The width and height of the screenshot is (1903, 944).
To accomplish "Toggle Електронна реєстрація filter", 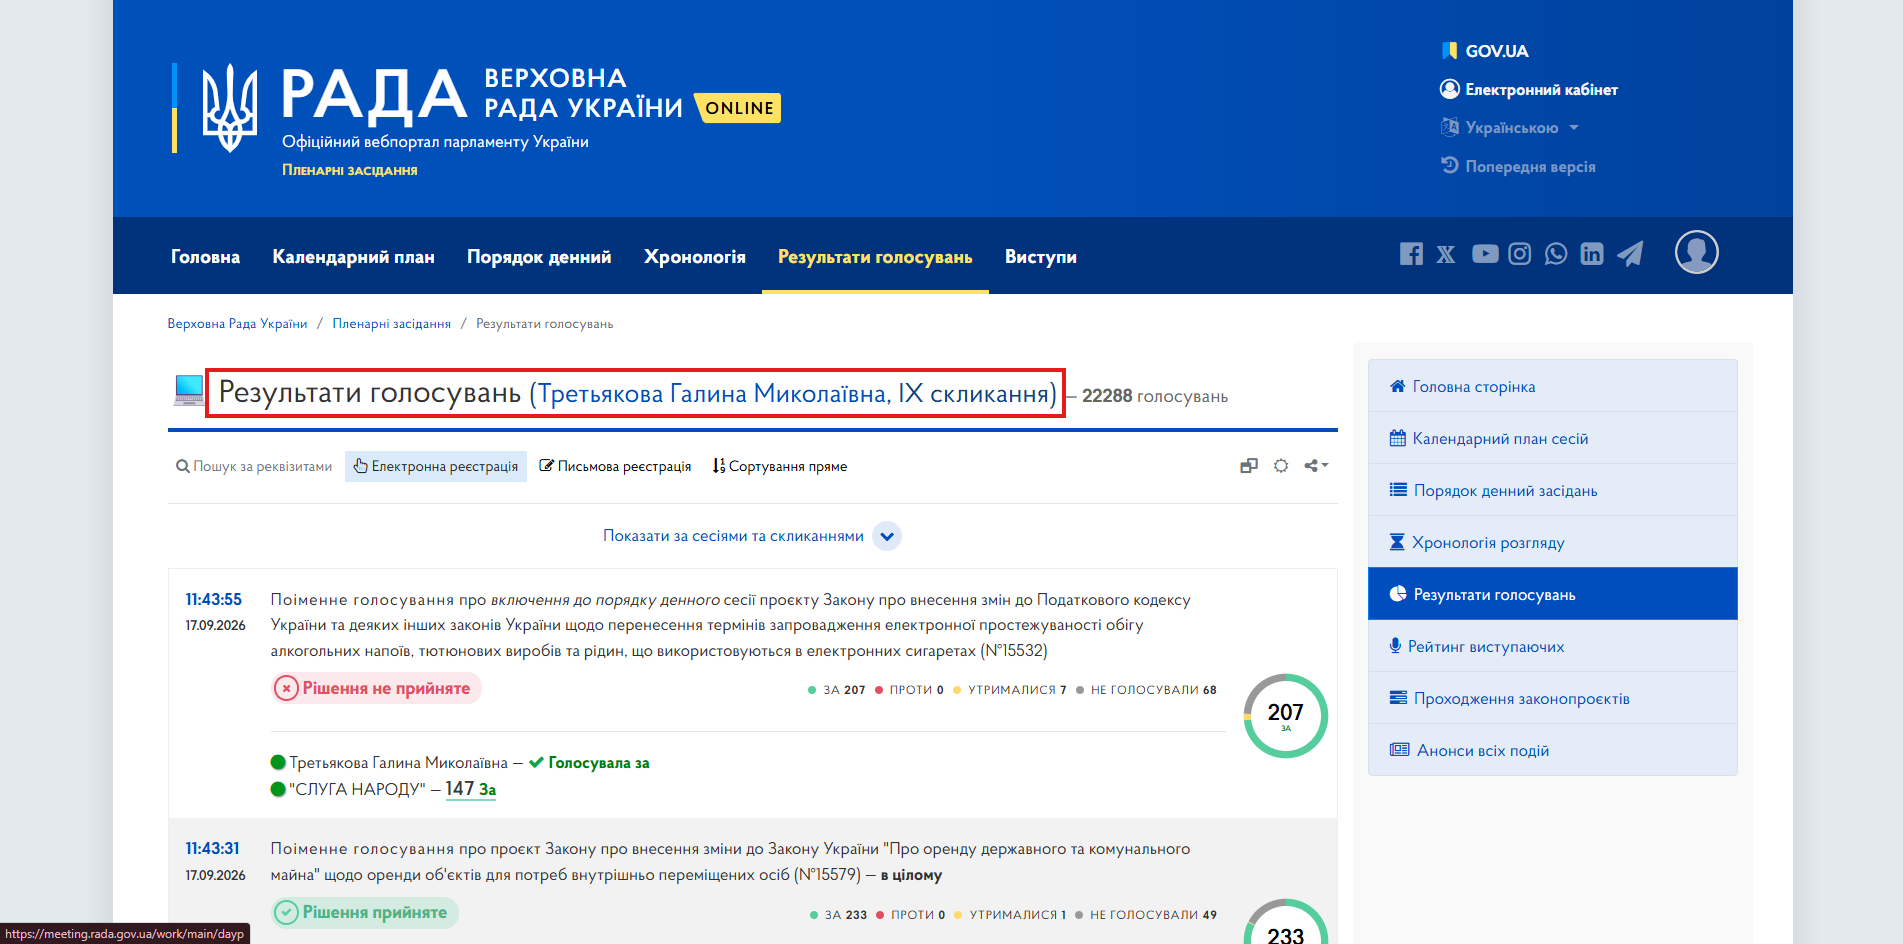I will tap(436, 466).
